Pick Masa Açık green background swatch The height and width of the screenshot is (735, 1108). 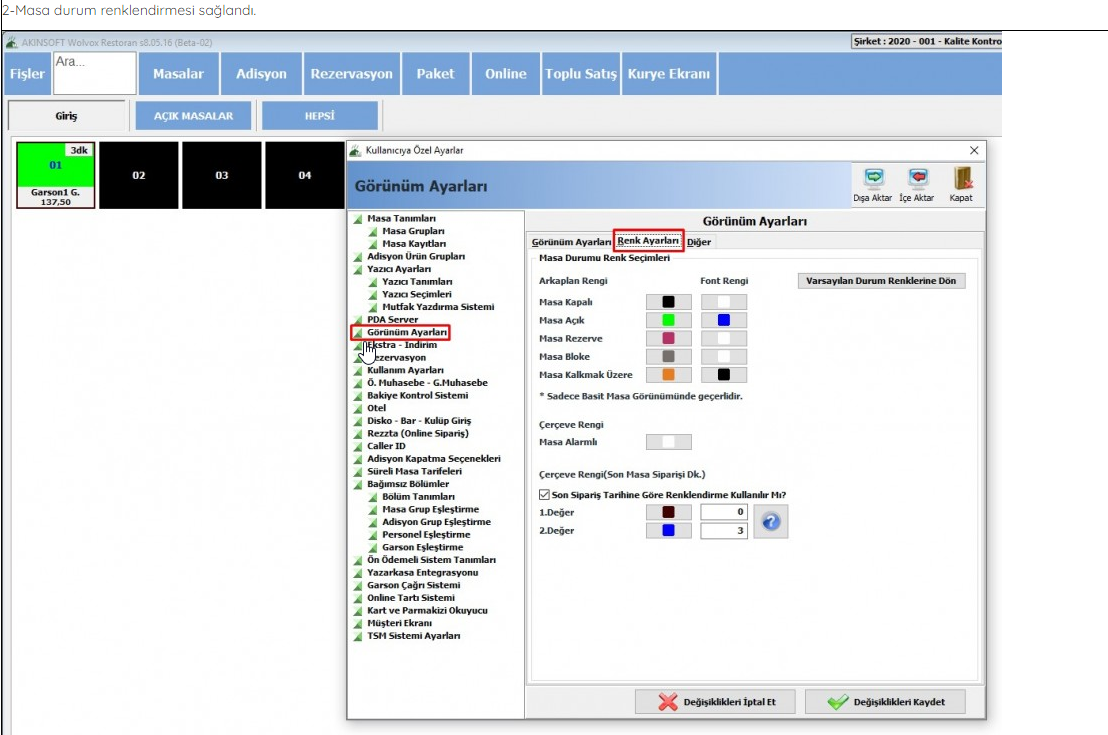(x=668, y=320)
